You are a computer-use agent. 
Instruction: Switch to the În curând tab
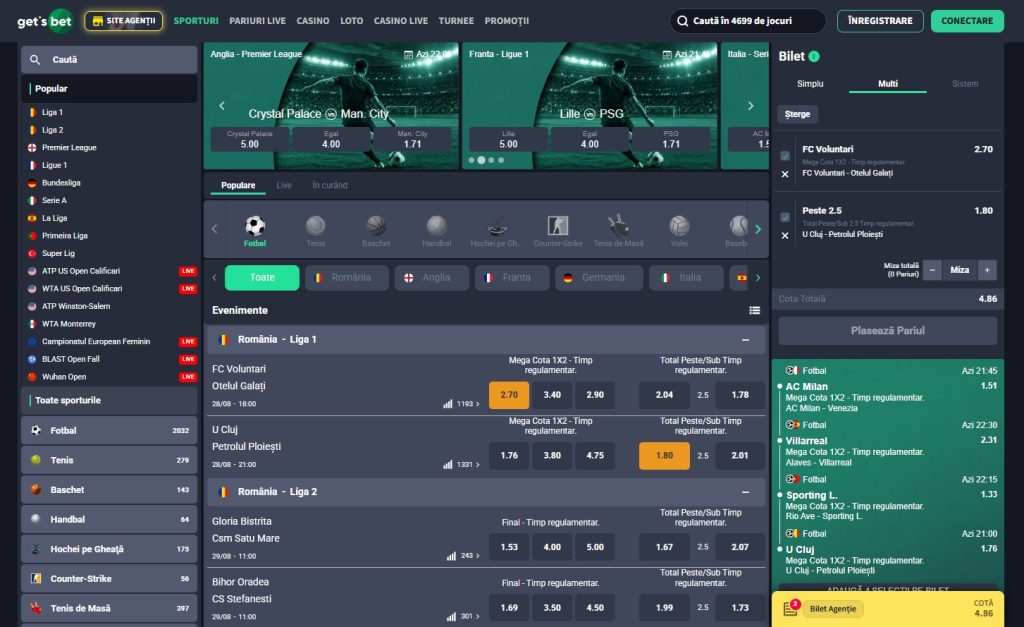(x=330, y=185)
